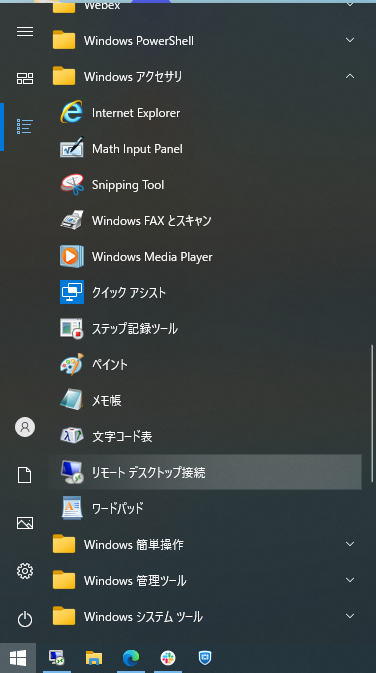376x673 pixels.
Task: Open Pictures from the sidebar icon
Action: click(x=25, y=523)
